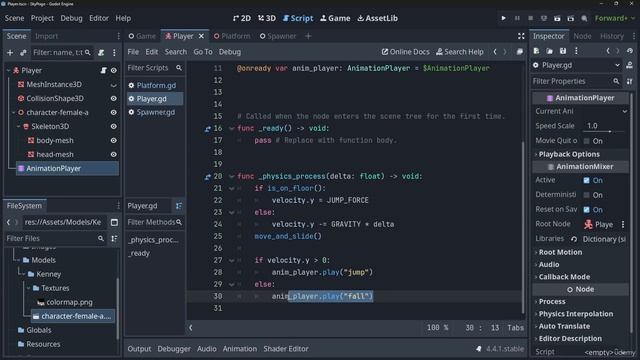Image resolution: width=640 pixels, height=360 pixels.
Task: Toggle Skeleton3D visibility eye
Action: pyautogui.click(x=114, y=127)
